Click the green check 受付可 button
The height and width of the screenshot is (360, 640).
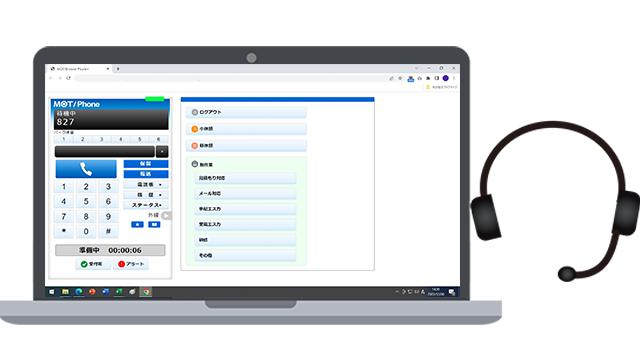(x=93, y=264)
